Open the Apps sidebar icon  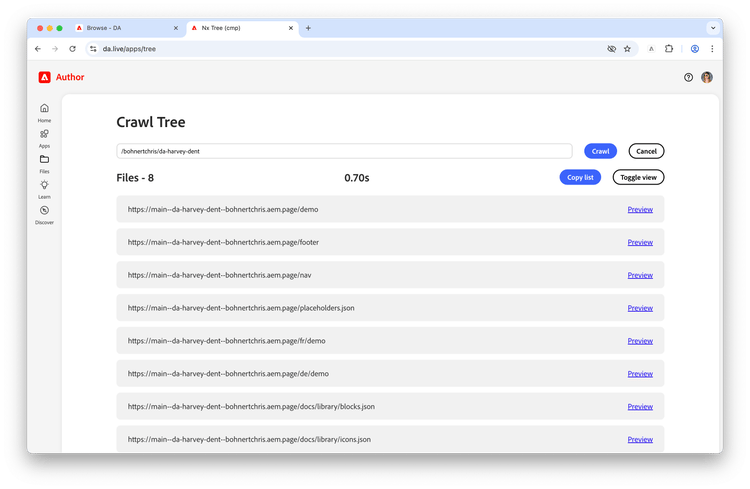44,133
